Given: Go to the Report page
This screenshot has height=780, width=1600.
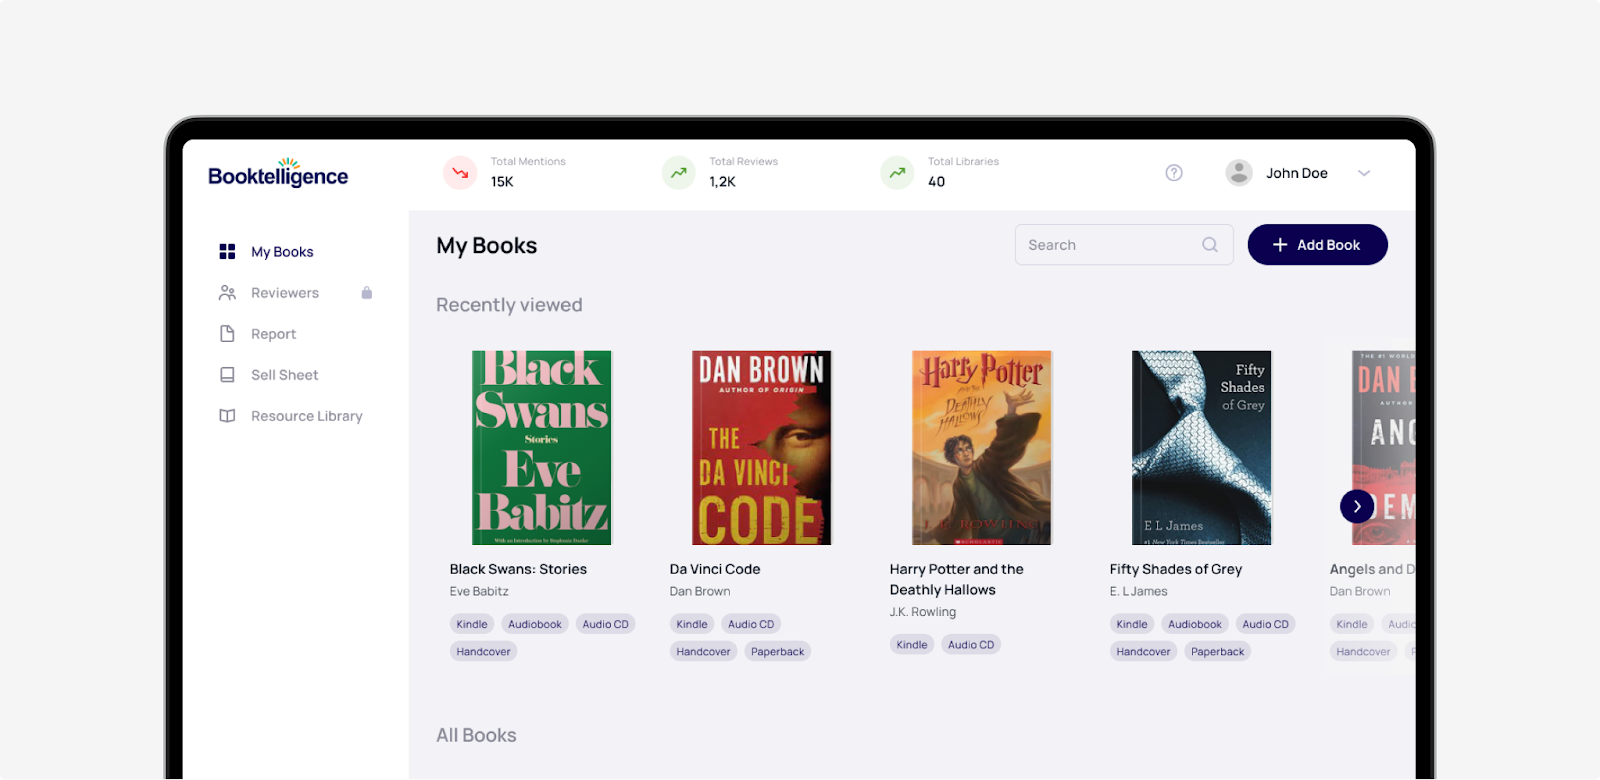Looking at the screenshot, I should [x=273, y=334].
